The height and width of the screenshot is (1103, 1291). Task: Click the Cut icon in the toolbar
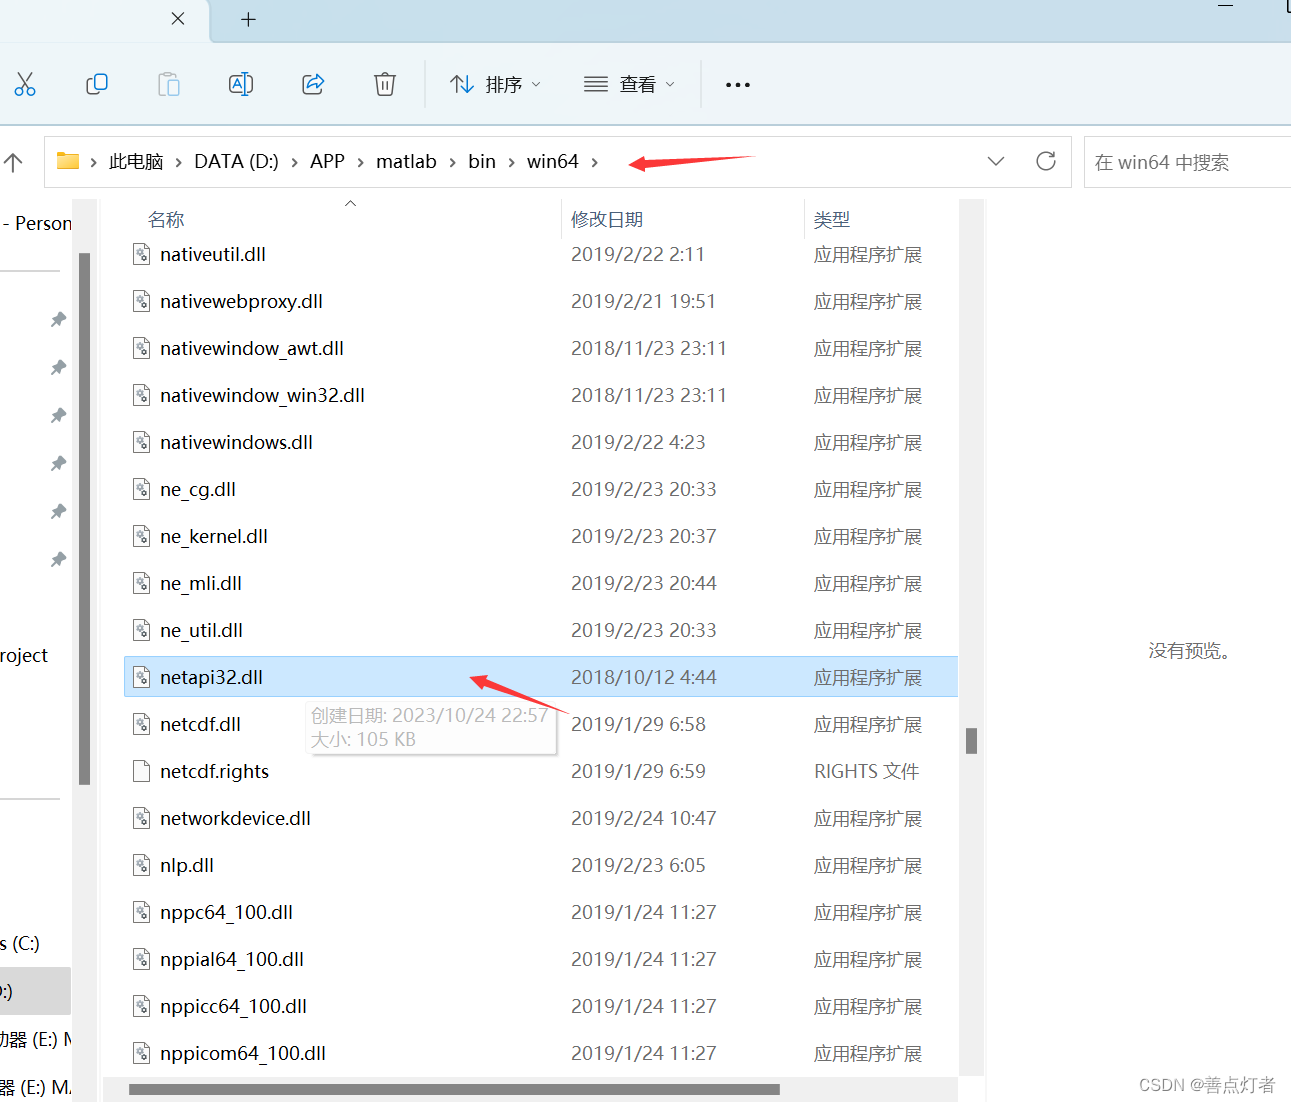click(x=25, y=84)
